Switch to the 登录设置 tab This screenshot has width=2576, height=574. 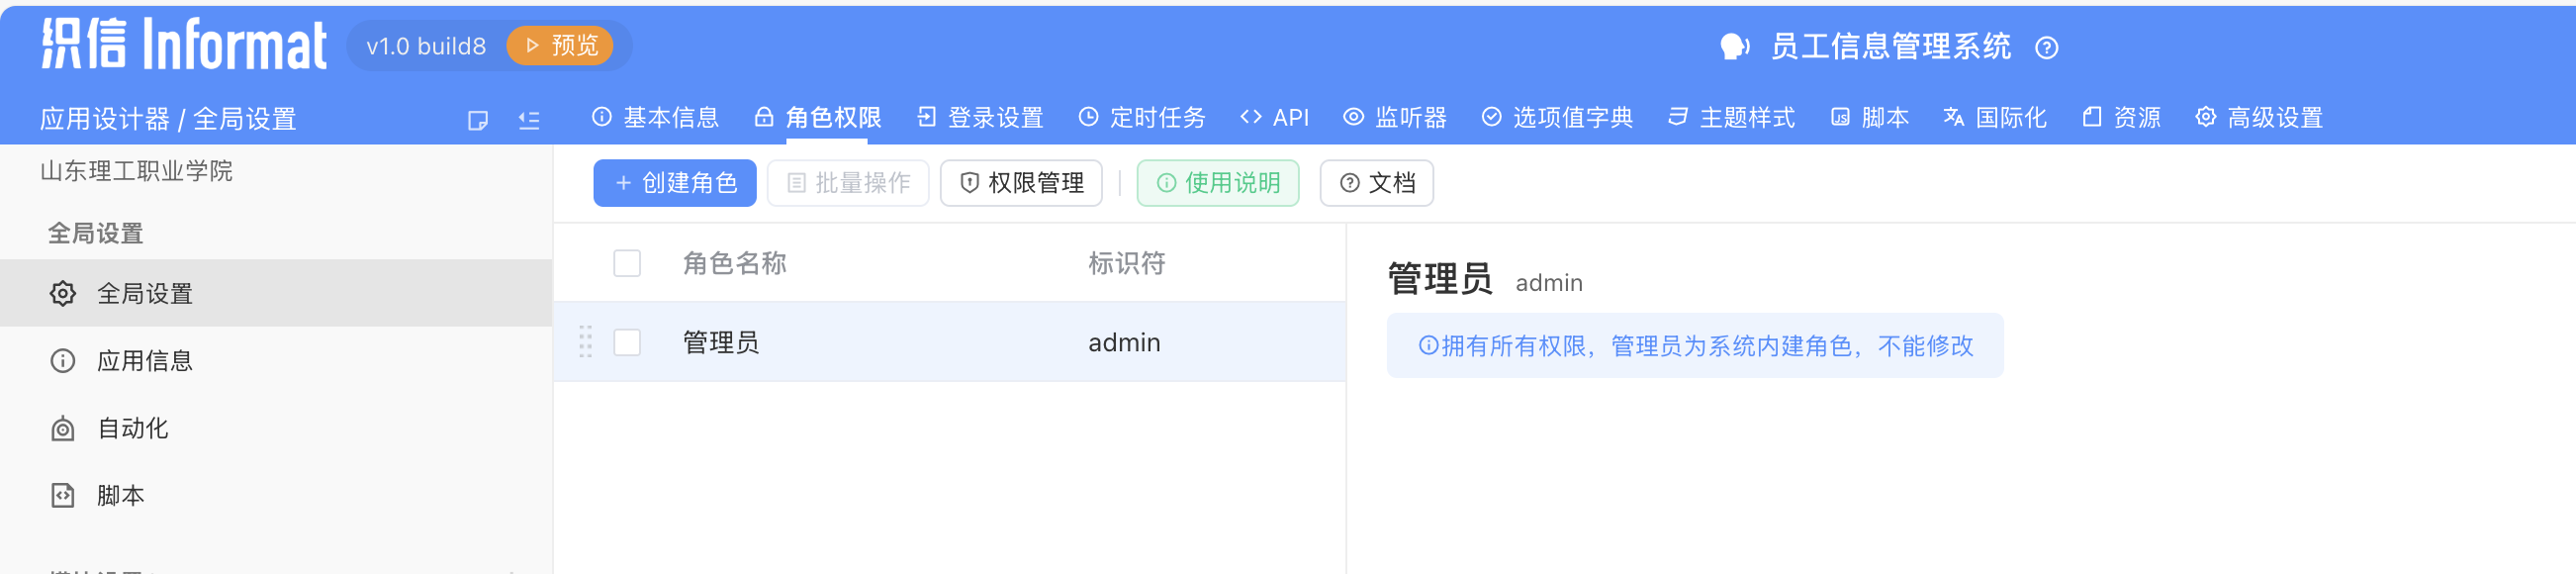[x=980, y=118]
